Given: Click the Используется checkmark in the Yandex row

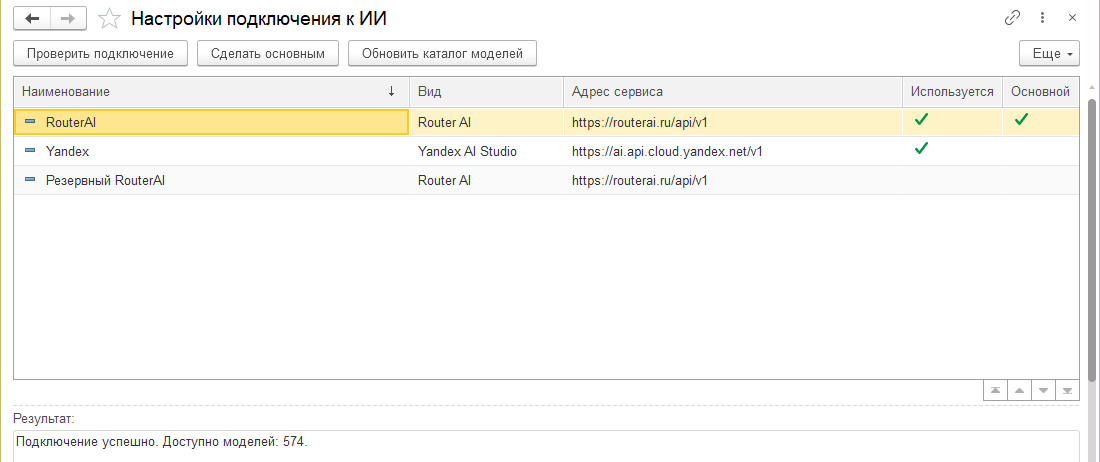Looking at the screenshot, I should point(921,148).
